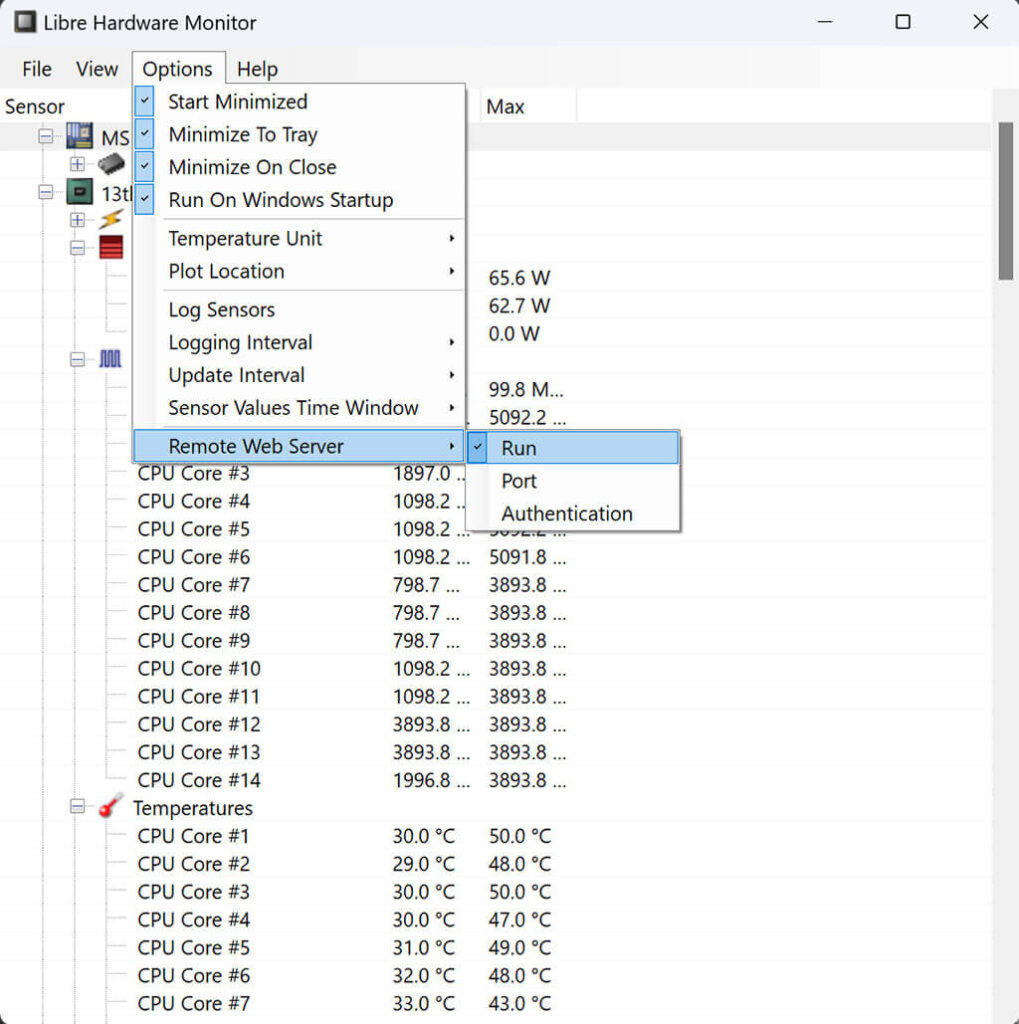
Task: Open the Help menu
Action: coord(257,69)
